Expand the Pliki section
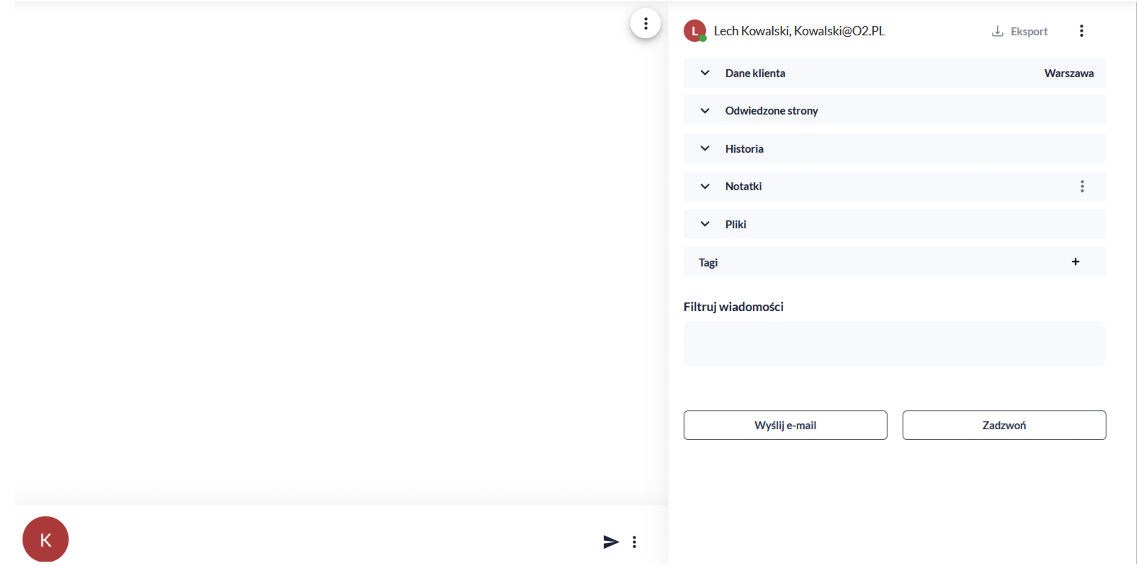The height and width of the screenshot is (568, 1138). click(705, 225)
